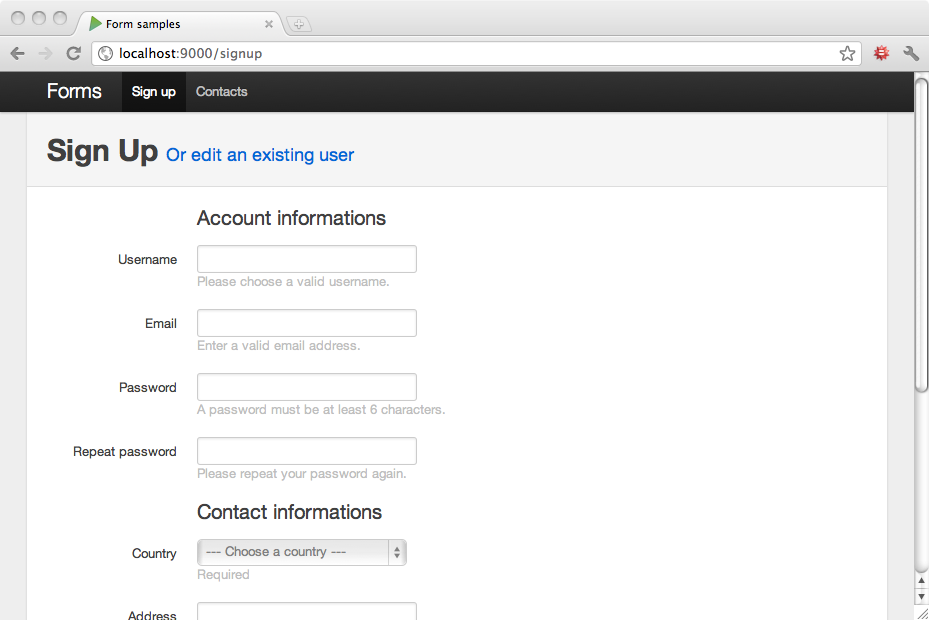Click the browser forward arrow
Screen dimensions: 929x620
pyautogui.click(x=45, y=54)
